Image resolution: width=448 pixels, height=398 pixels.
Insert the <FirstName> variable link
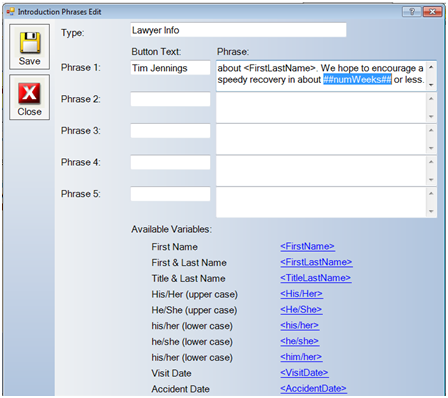[x=307, y=246]
